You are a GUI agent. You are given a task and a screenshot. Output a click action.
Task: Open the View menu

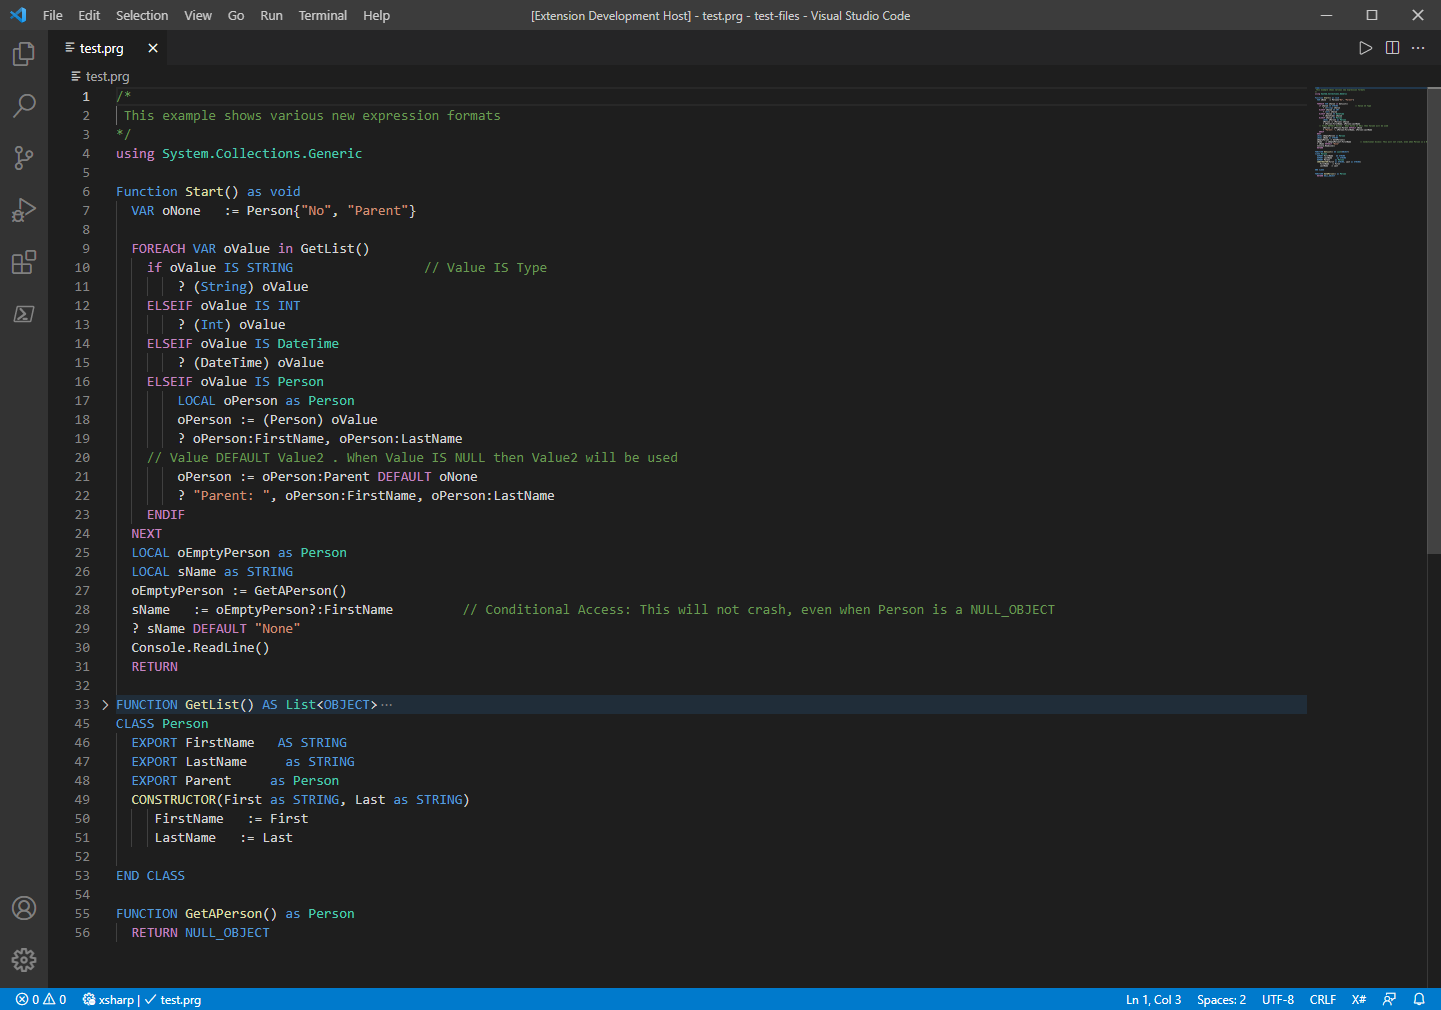[198, 15]
